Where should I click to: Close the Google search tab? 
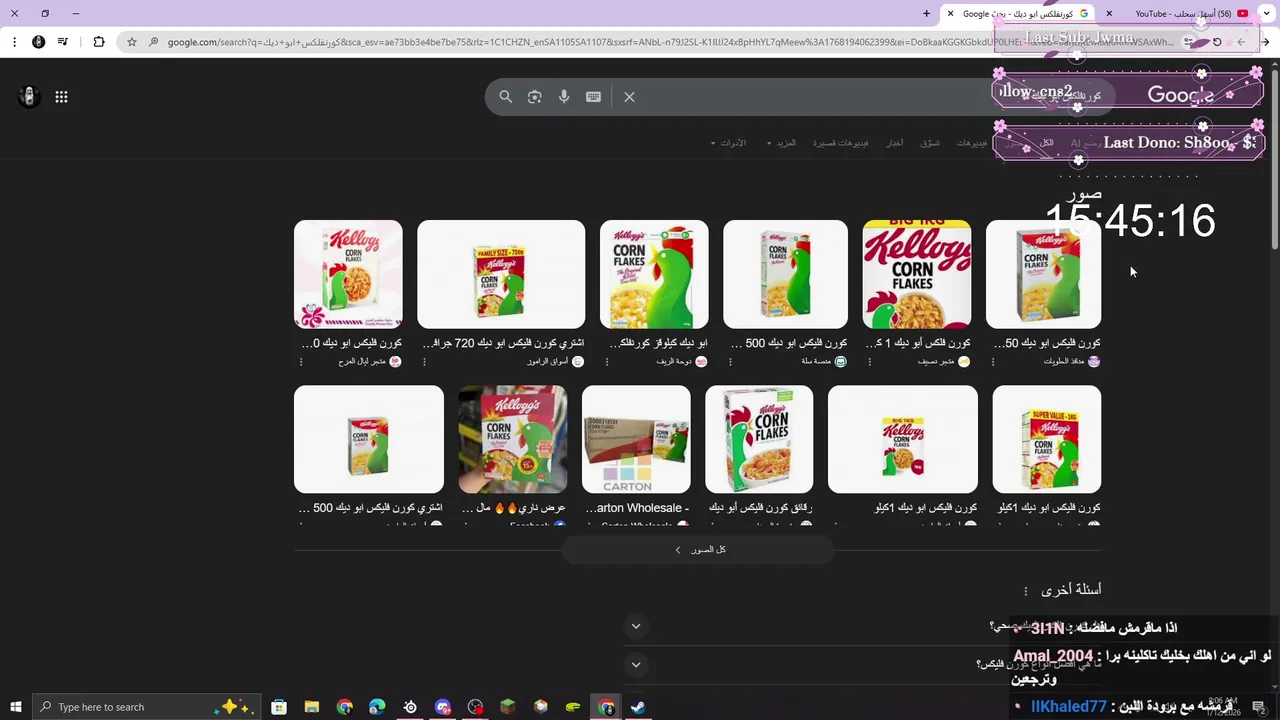951,14
